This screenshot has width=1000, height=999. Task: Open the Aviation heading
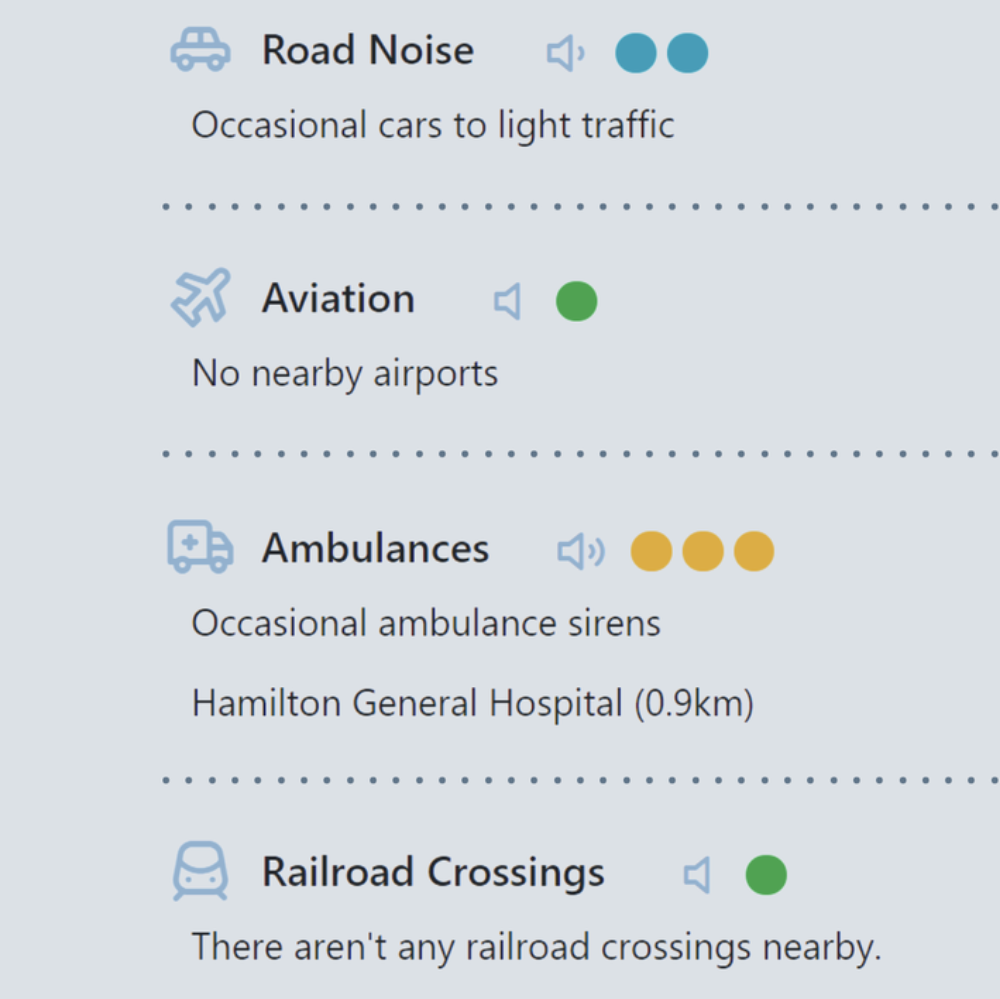coord(339,299)
